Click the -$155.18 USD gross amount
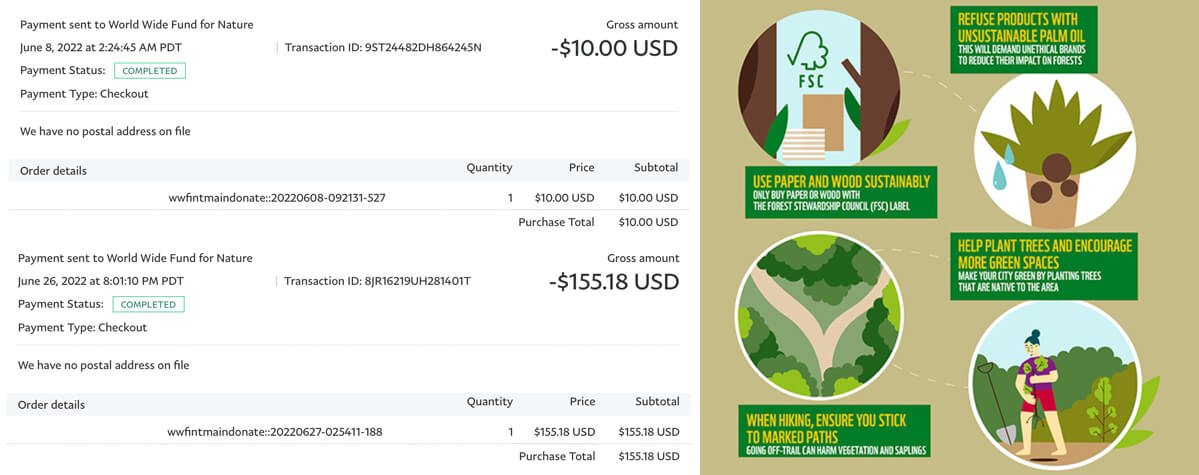 coord(613,282)
